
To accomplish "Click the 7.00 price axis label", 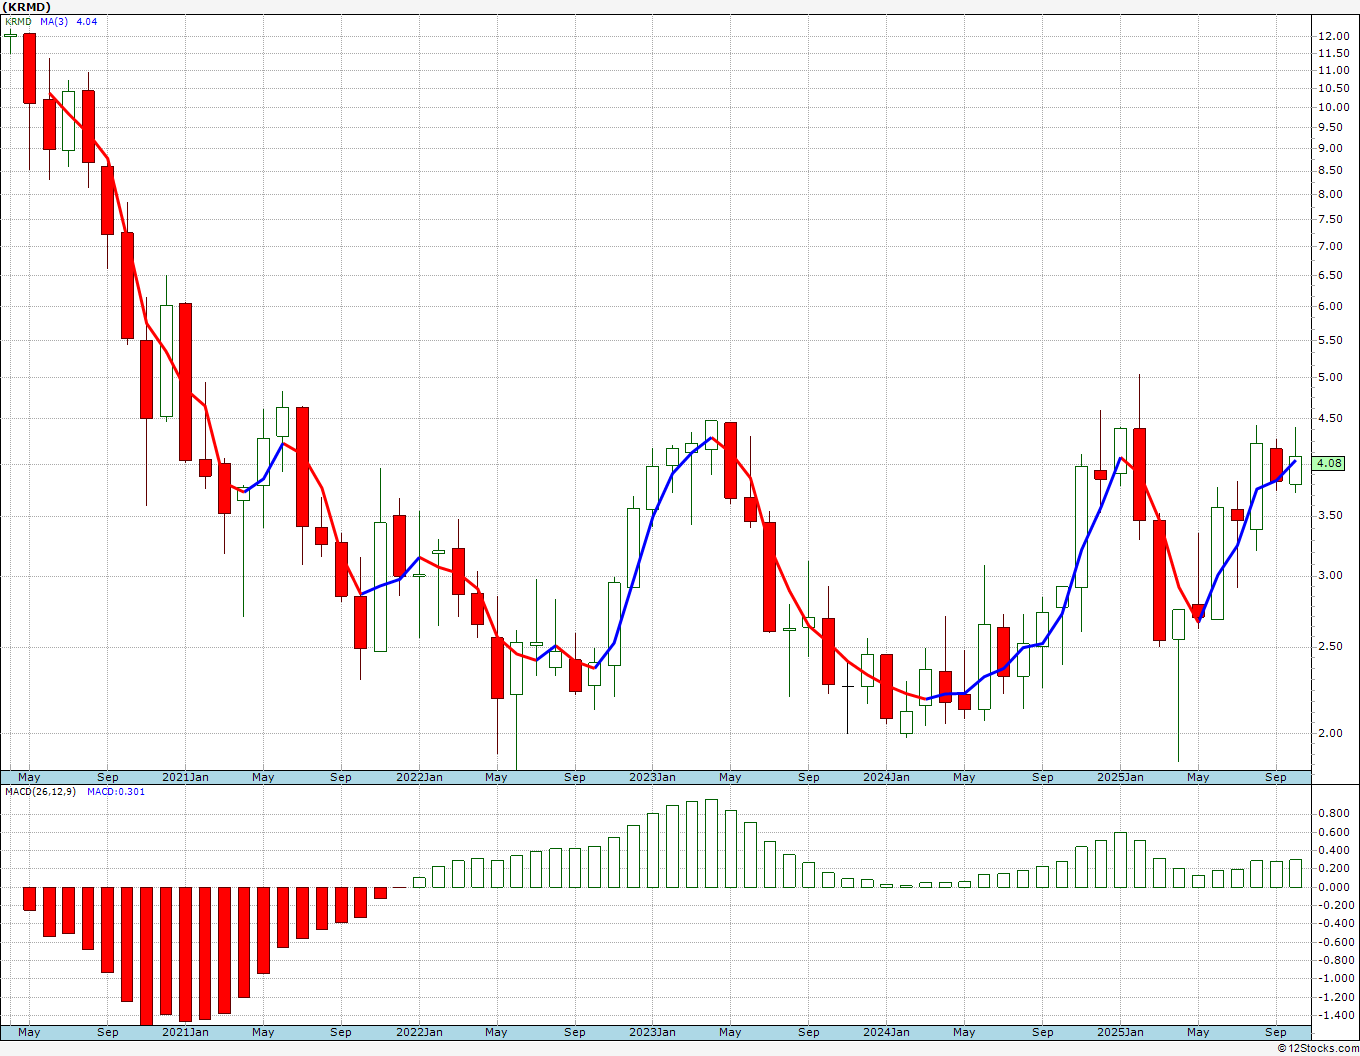I will tap(1330, 246).
